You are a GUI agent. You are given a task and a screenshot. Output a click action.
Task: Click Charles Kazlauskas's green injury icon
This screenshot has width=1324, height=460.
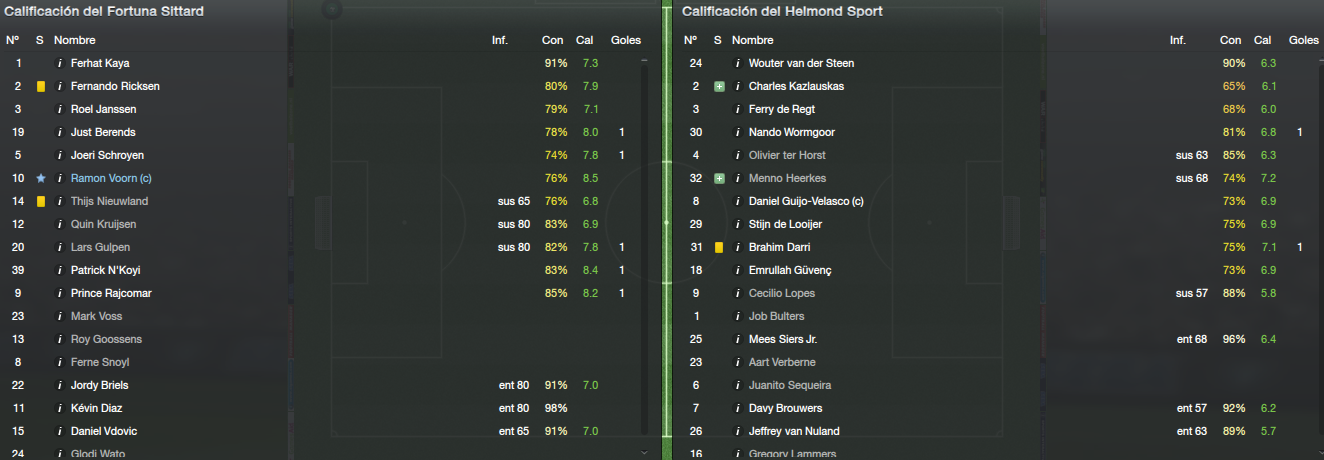tap(718, 86)
